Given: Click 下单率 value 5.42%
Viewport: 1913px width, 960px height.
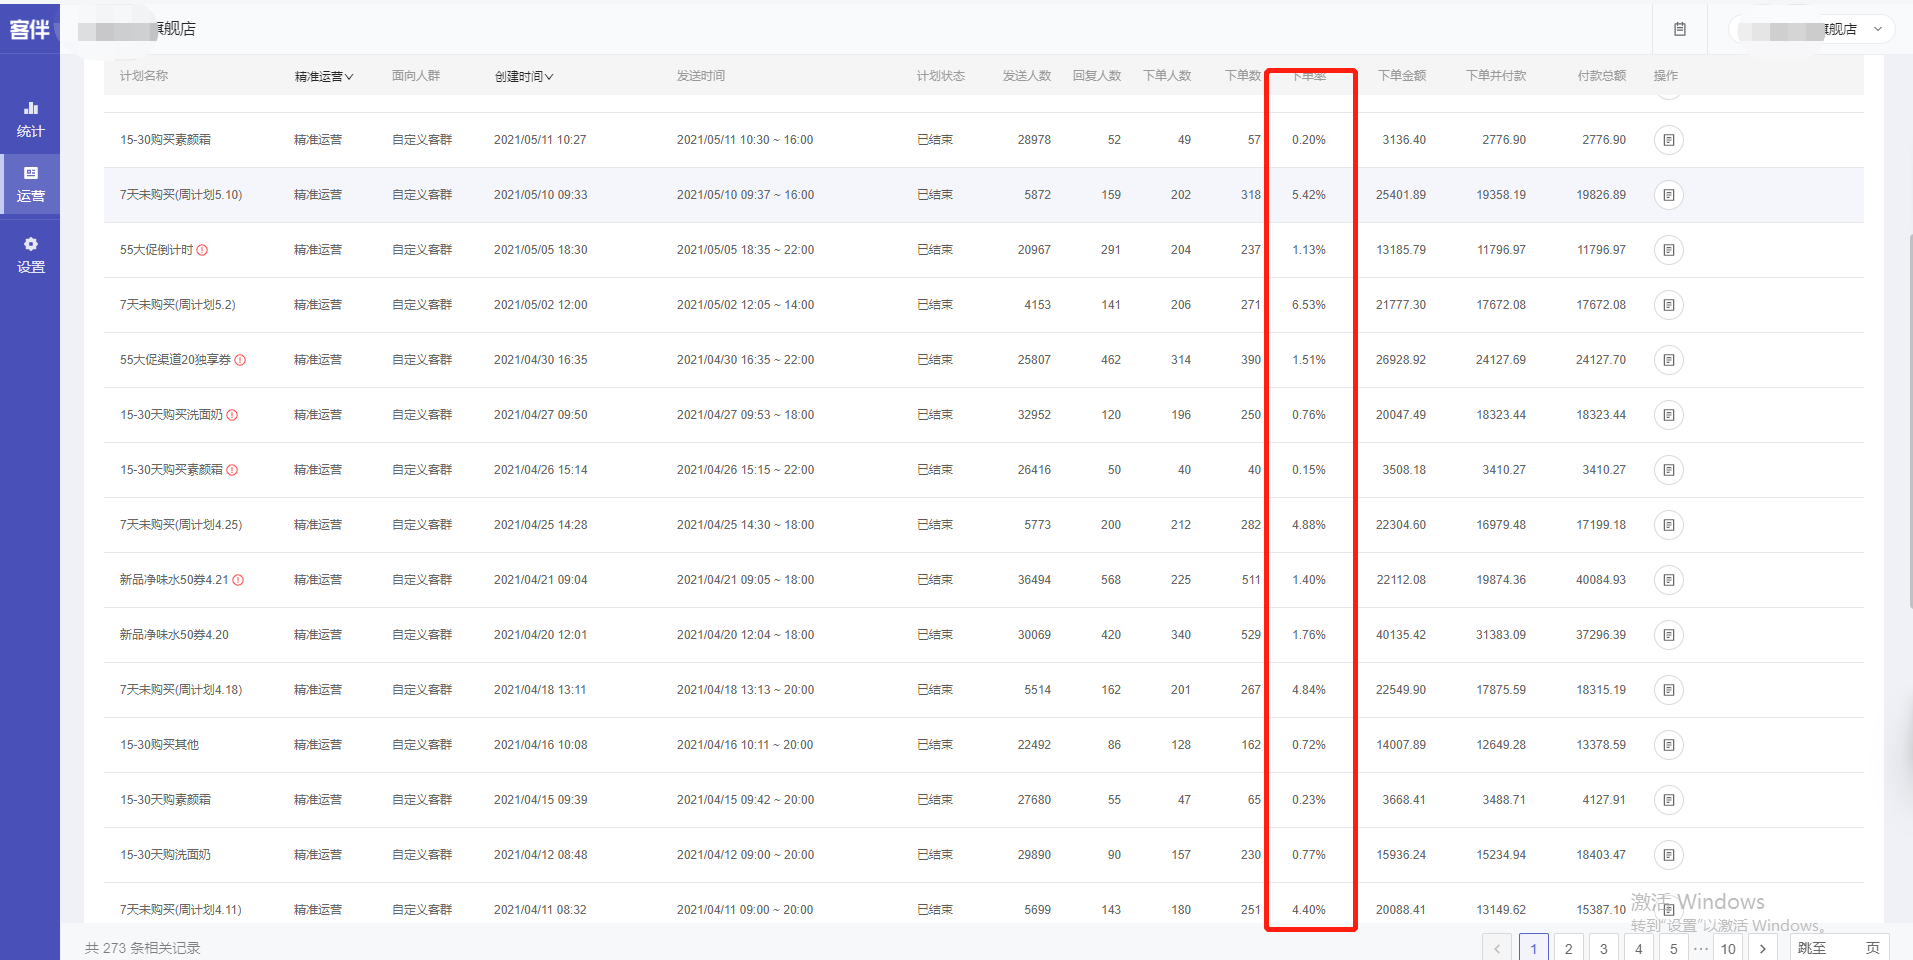Looking at the screenshot, I should [1308, 195].
